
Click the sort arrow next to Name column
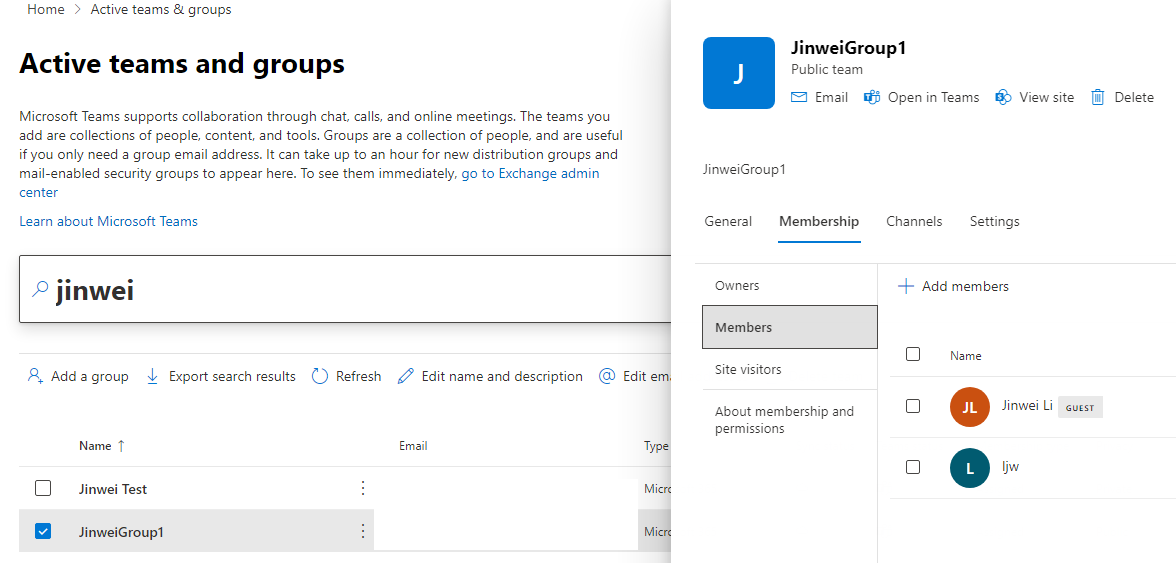[x=122, y=446]
